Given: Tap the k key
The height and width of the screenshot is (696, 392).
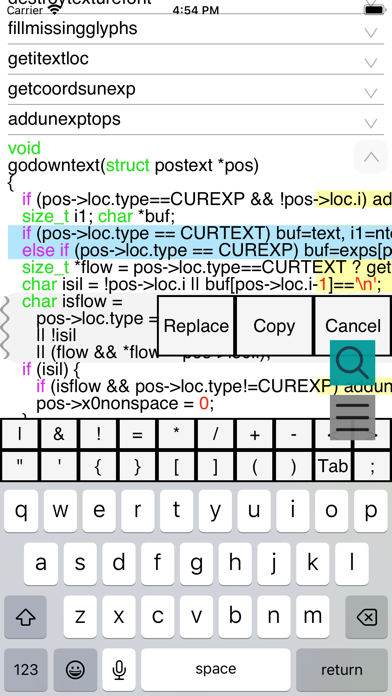Looking at the screenshot, I should (x=313, y=564).
